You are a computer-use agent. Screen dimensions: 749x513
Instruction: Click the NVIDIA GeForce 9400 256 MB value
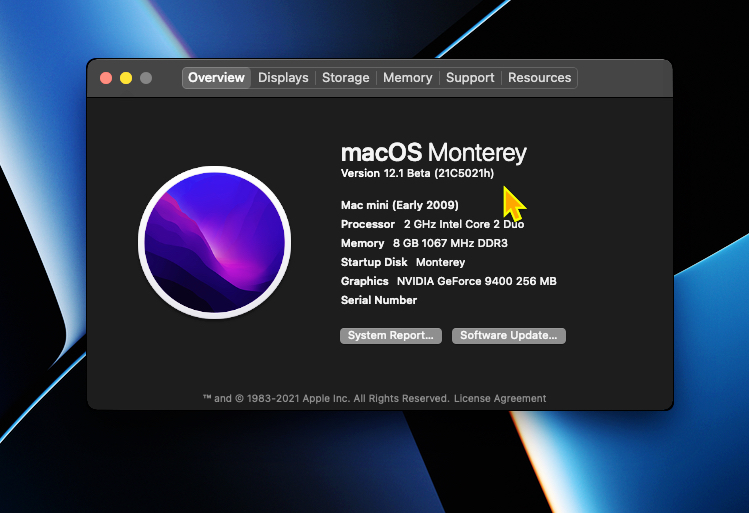tap(477, 281)
